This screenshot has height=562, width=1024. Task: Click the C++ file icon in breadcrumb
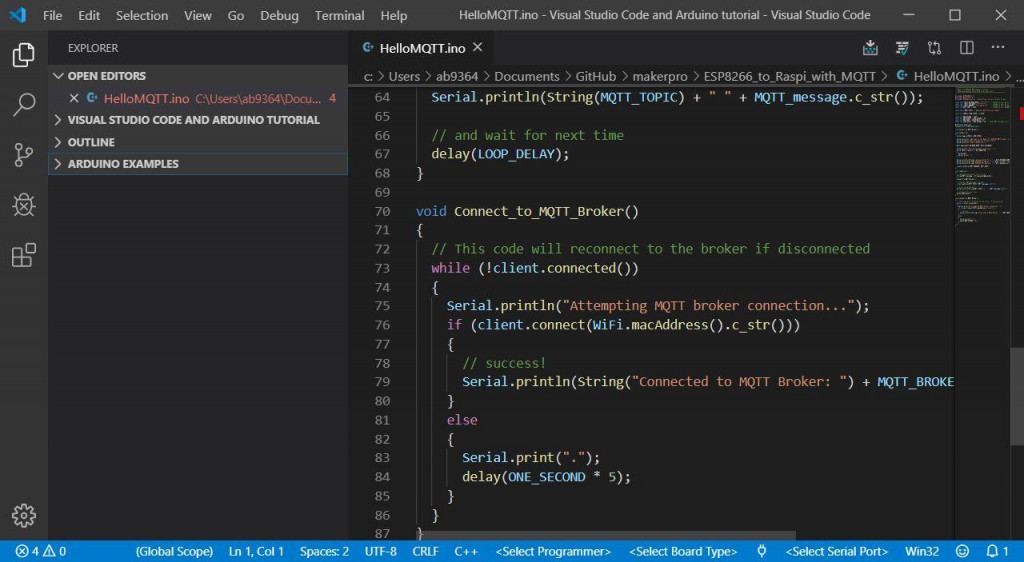(x=902, y=76)
